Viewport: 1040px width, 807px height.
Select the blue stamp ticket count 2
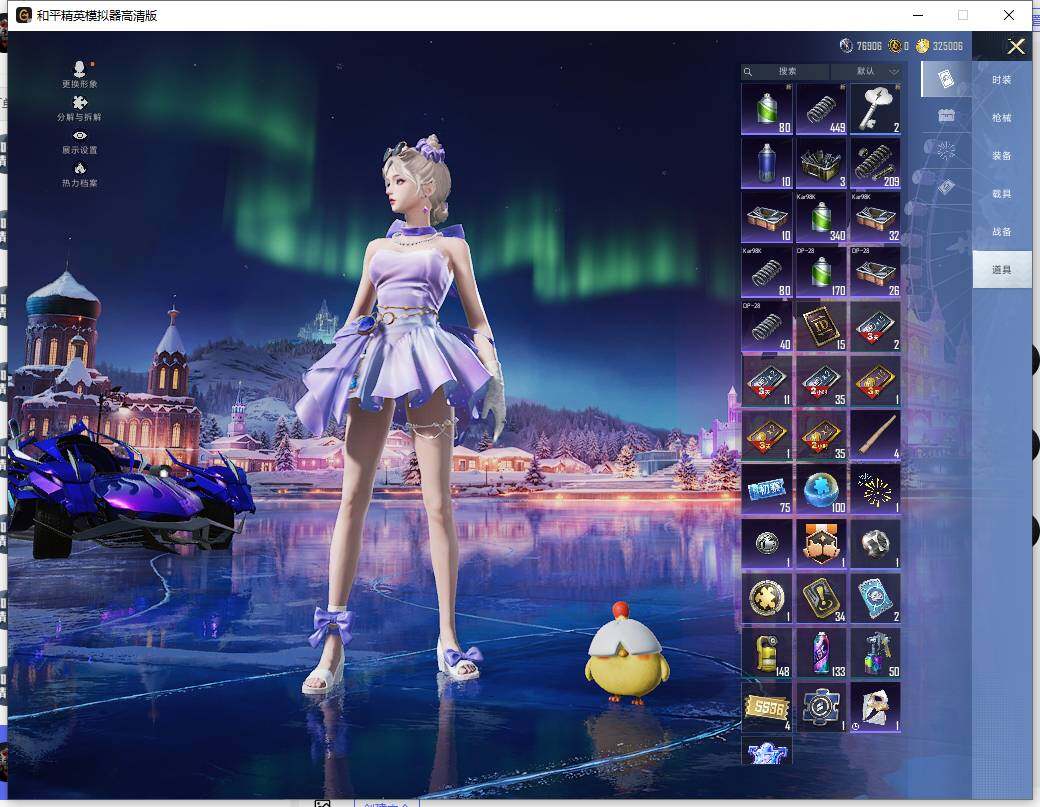876,598
